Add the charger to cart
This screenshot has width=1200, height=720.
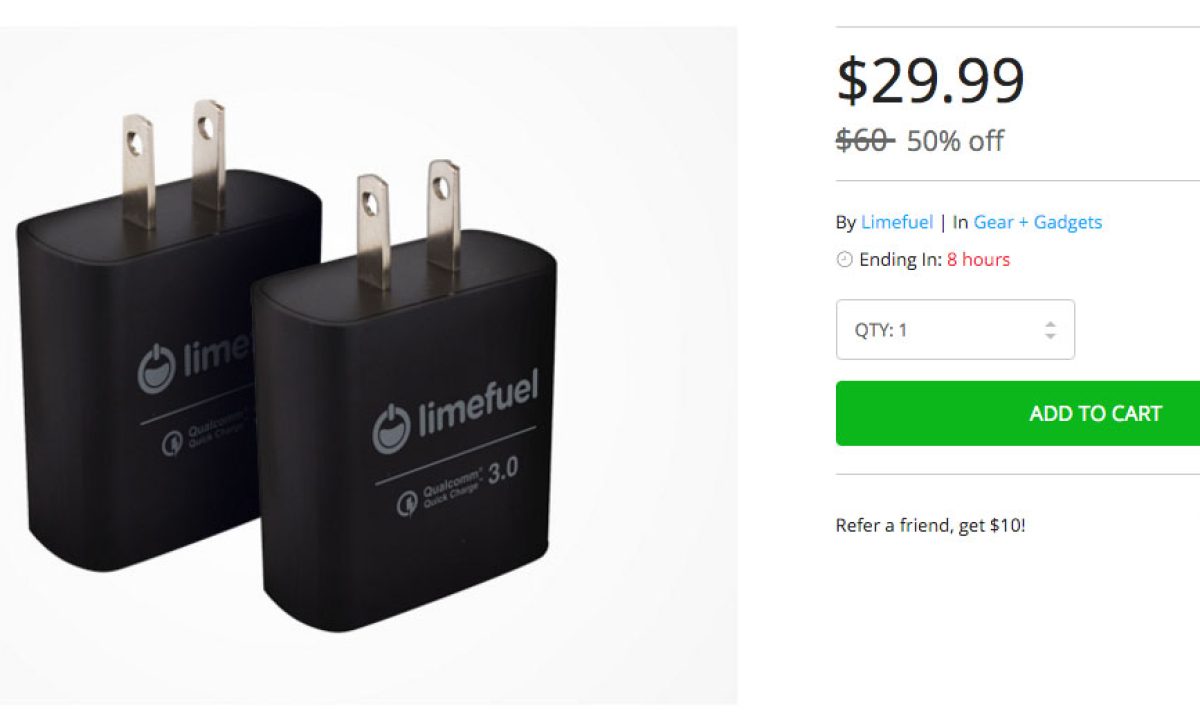coord(1018,413)
